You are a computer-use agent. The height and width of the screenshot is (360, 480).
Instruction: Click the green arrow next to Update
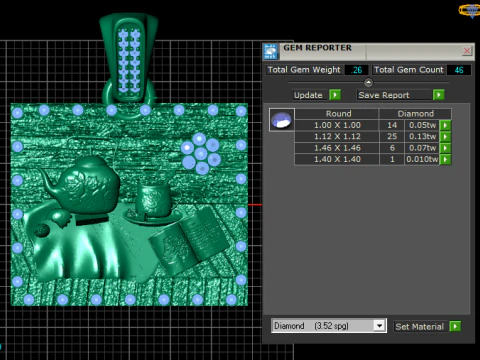pos(335,95)
